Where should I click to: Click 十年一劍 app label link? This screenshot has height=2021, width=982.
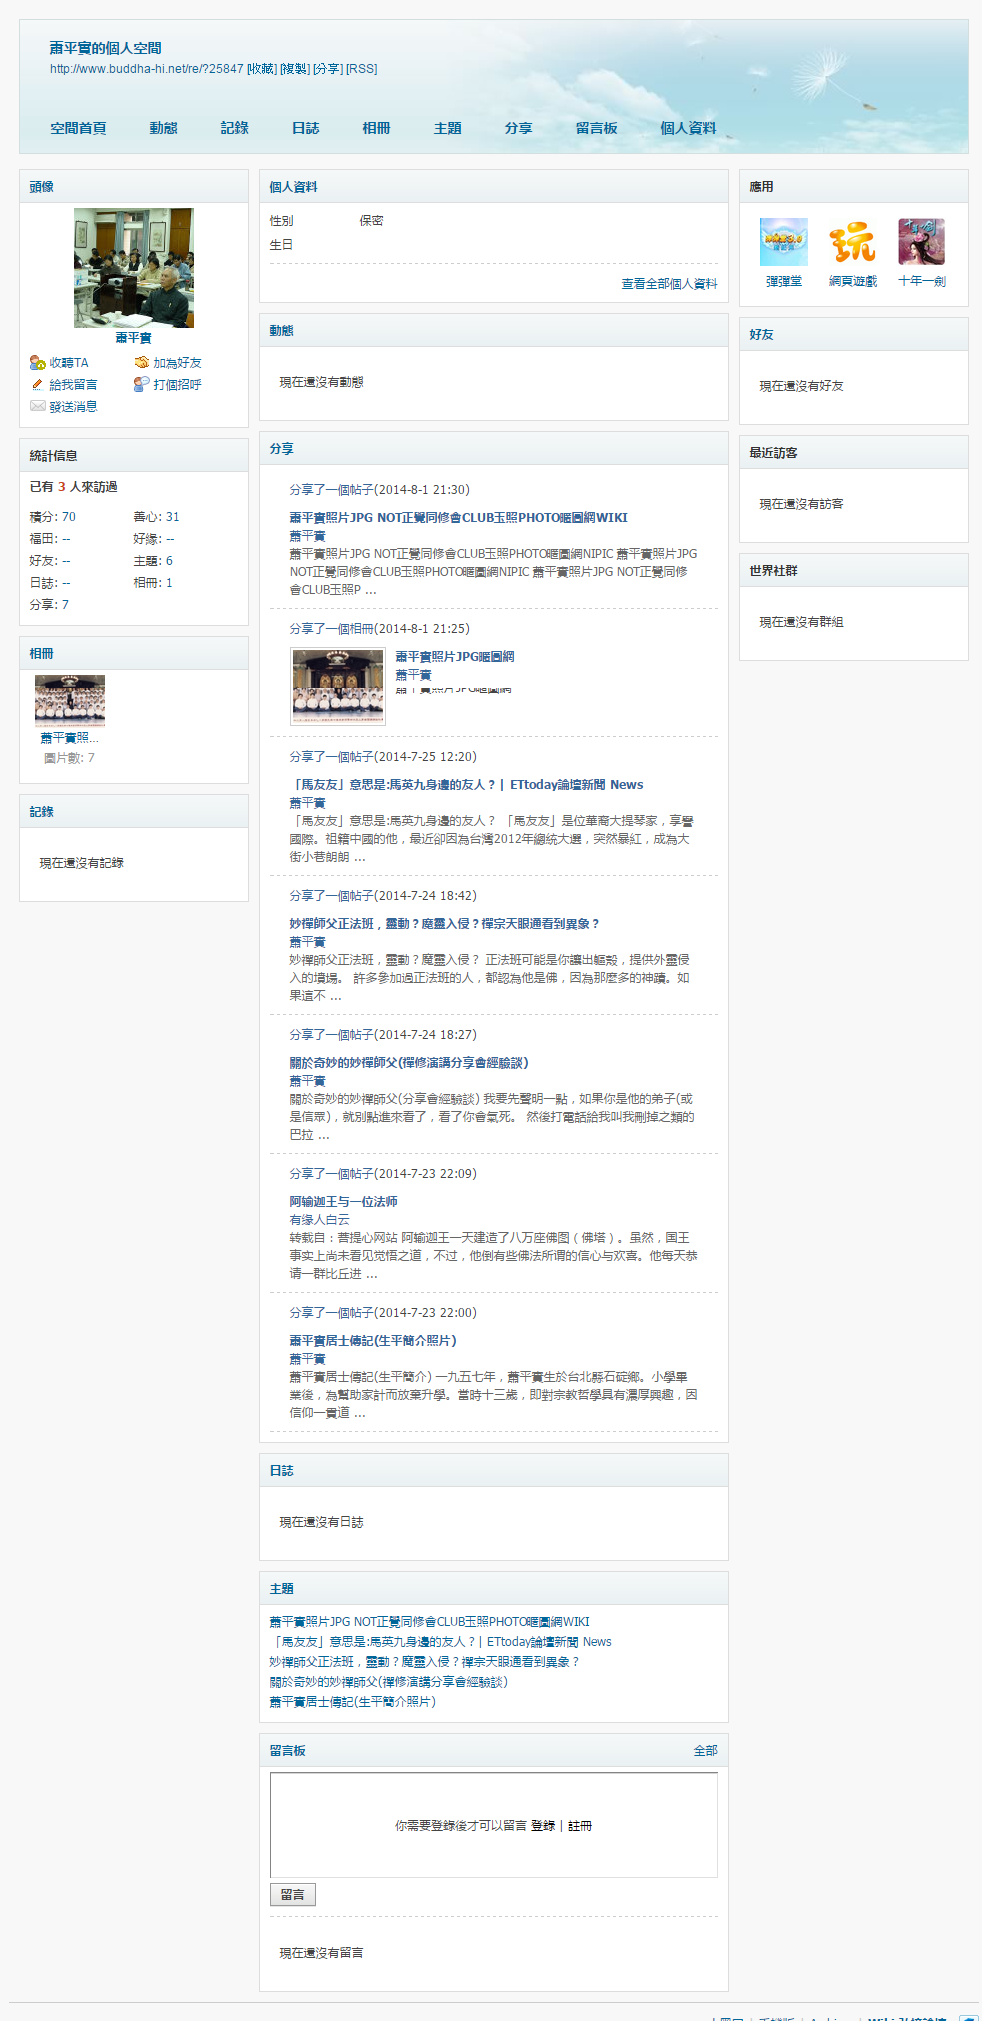(x=921, y=281)
